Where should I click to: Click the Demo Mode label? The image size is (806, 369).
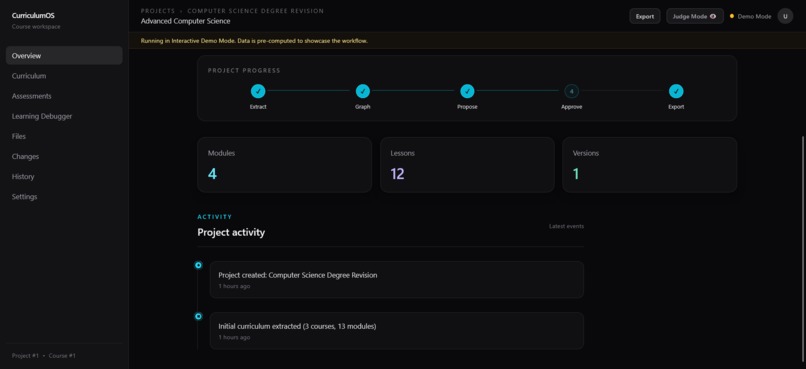click(x=754, y=16)
